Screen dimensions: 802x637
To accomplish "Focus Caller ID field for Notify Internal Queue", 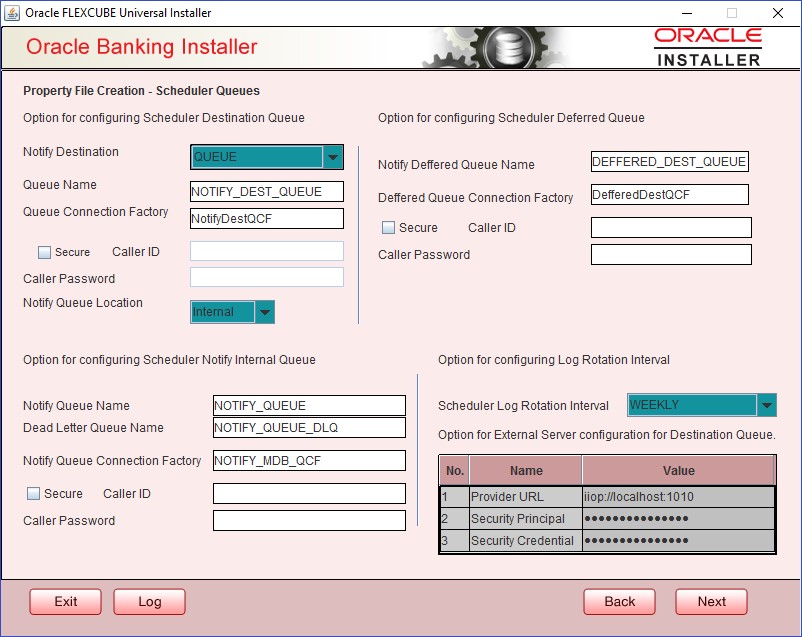I will pyautogui.click(x=309, y=493).
